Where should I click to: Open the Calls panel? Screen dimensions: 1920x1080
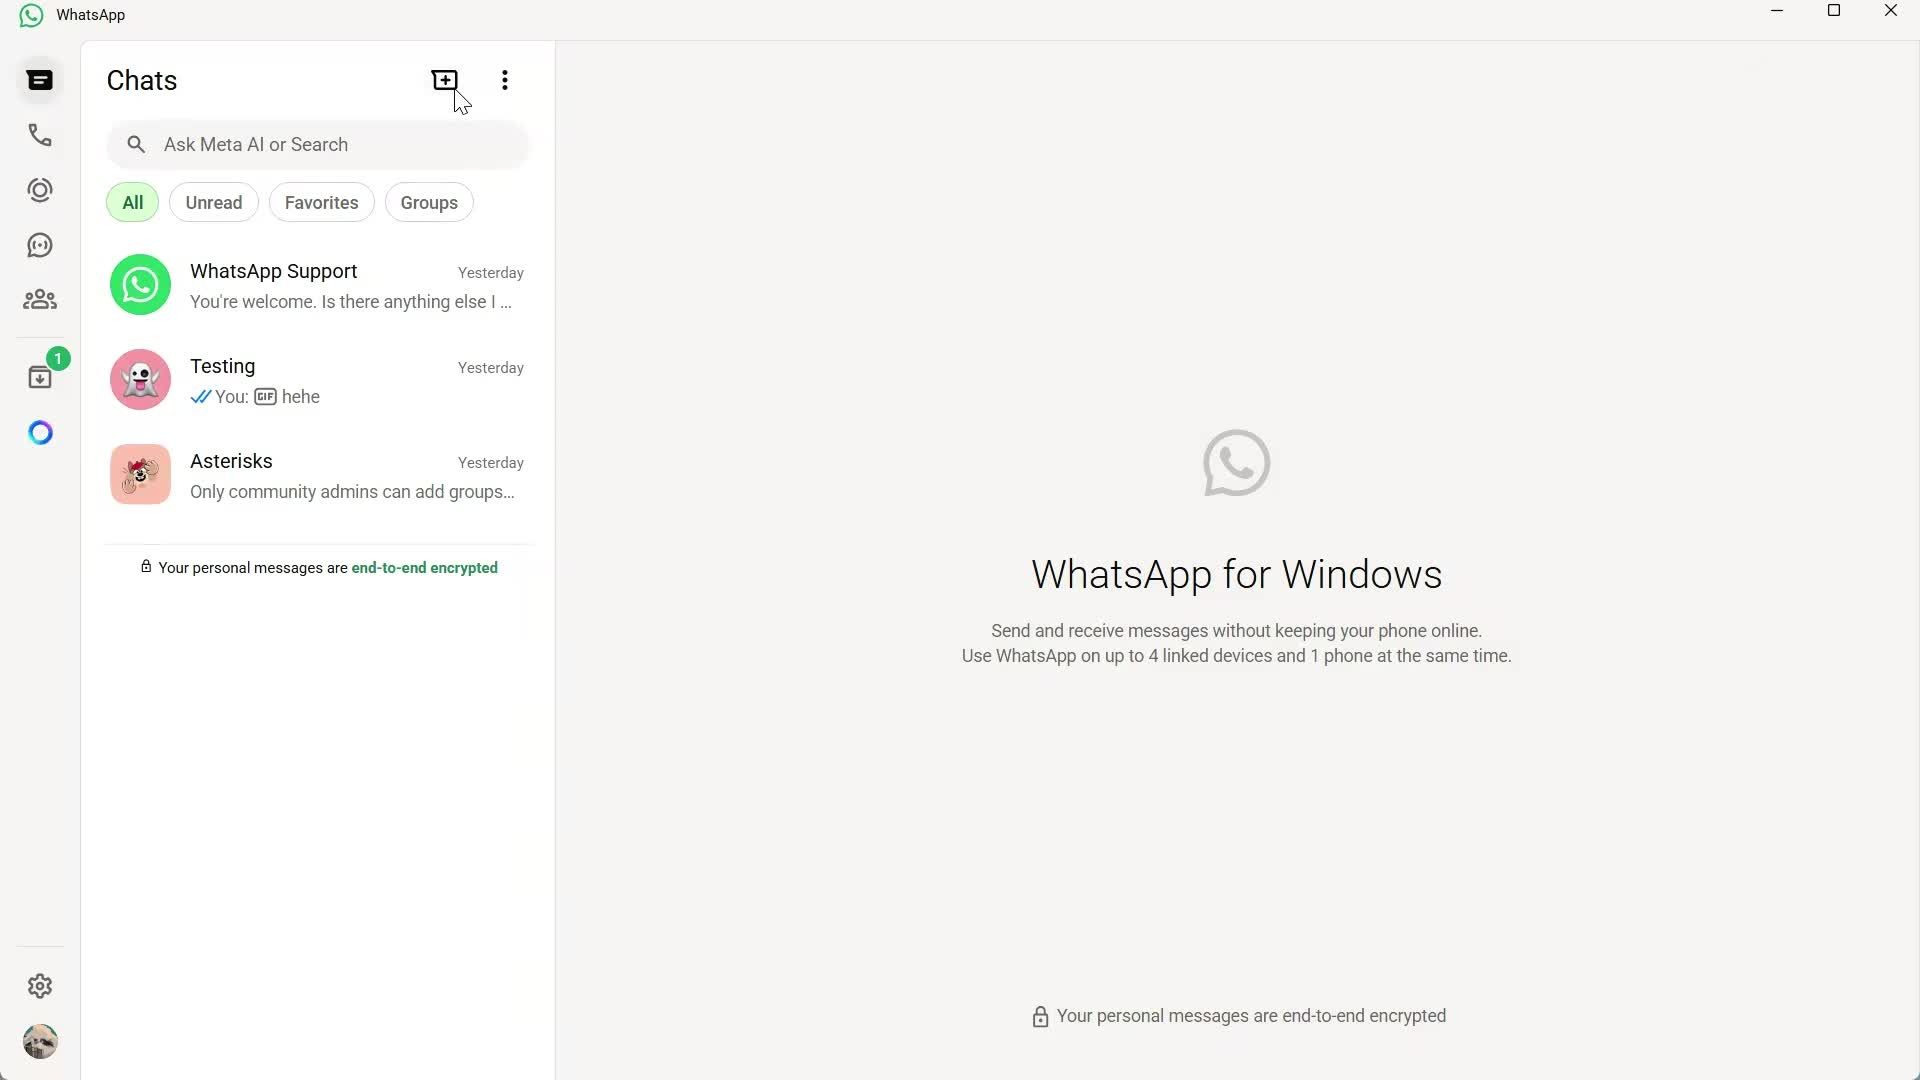39,135
